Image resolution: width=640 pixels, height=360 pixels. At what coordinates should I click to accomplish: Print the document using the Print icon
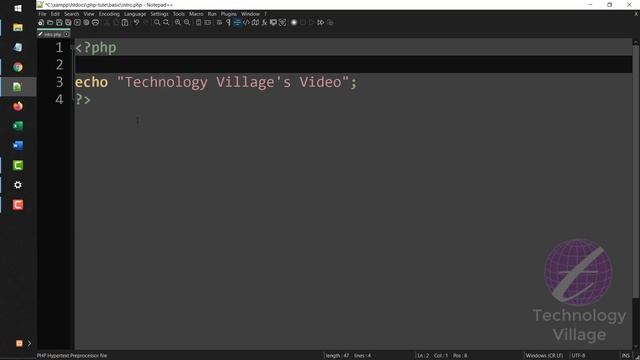pos(95,22)
